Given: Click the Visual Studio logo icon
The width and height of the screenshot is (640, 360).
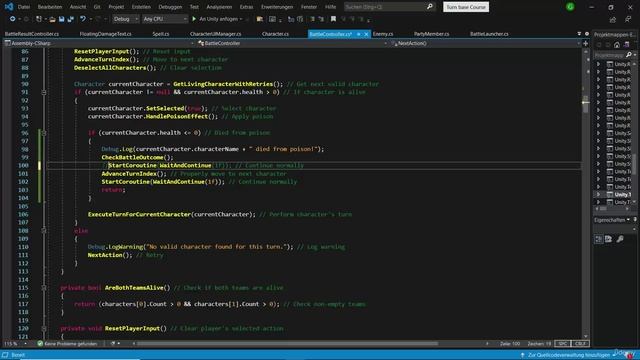Looking at the screenshot, I should pyautogui.click(x=9, y=7).
